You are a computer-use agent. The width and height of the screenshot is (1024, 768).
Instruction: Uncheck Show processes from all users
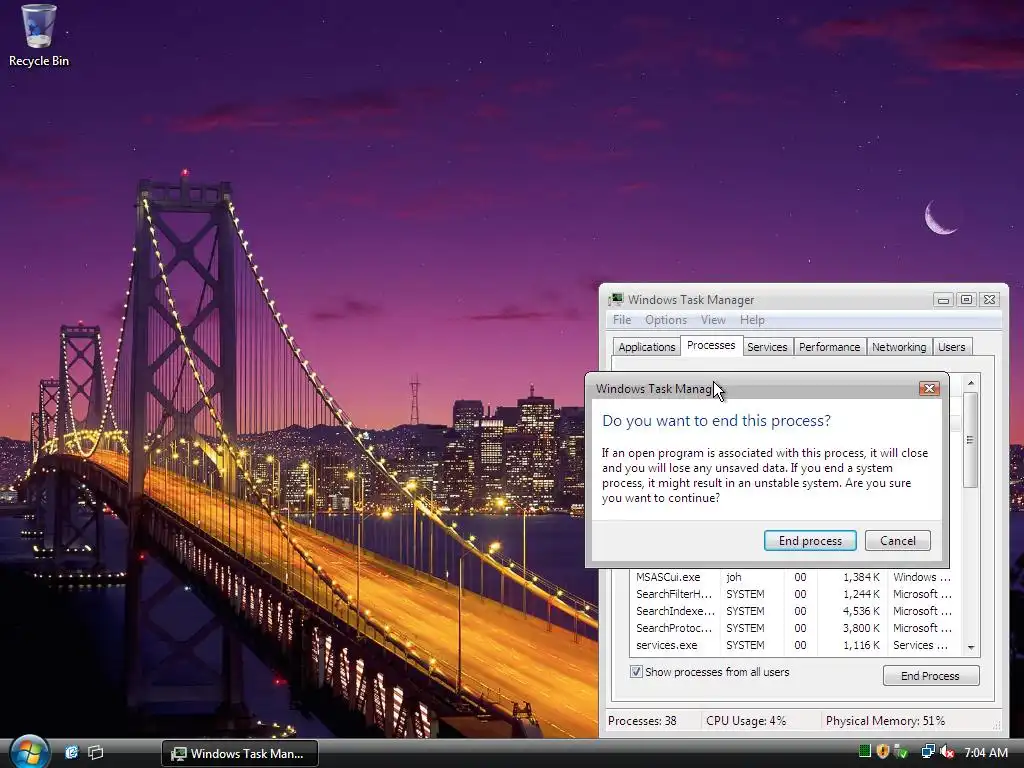(x=635, y=672)
